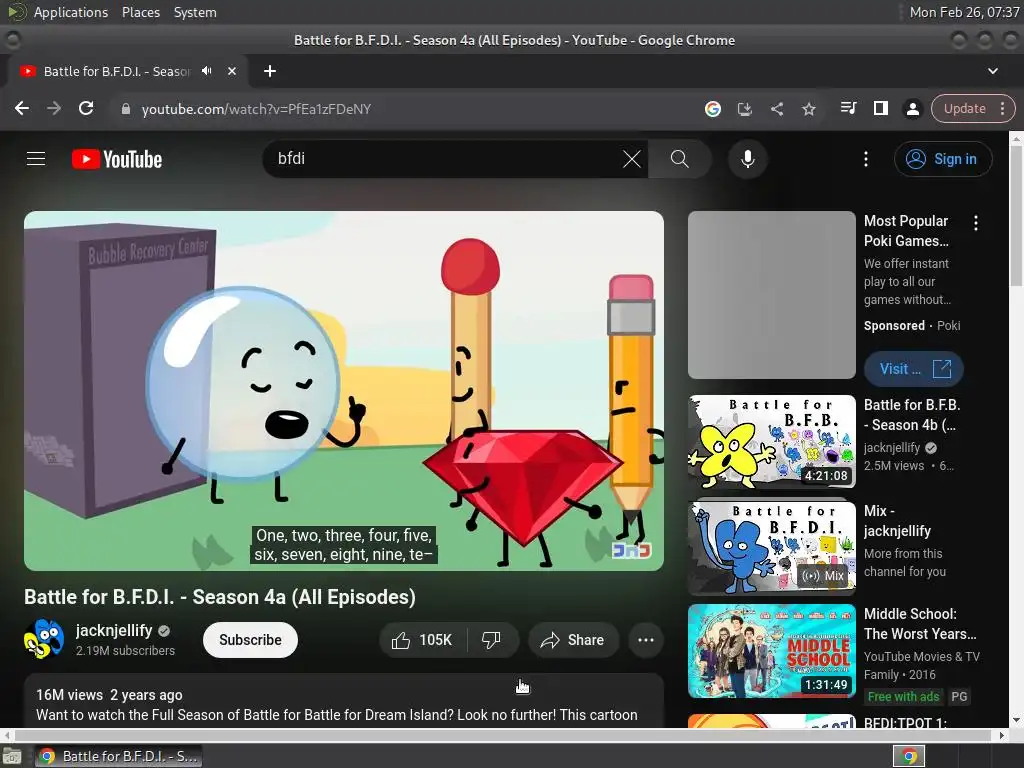This screenshot has width=1024, height=768.
Task: Open a new tab with the plus
Action: click(x=270, y=71)
